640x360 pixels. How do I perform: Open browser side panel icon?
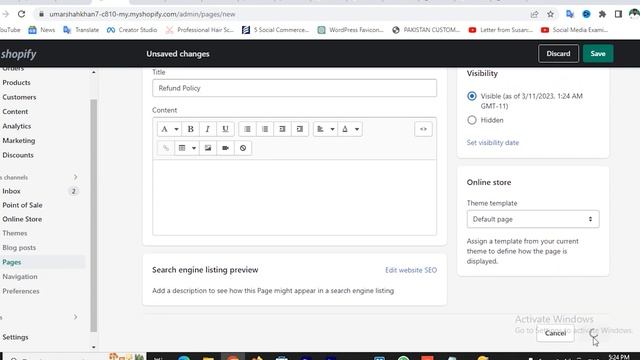[x=618, y=14]
